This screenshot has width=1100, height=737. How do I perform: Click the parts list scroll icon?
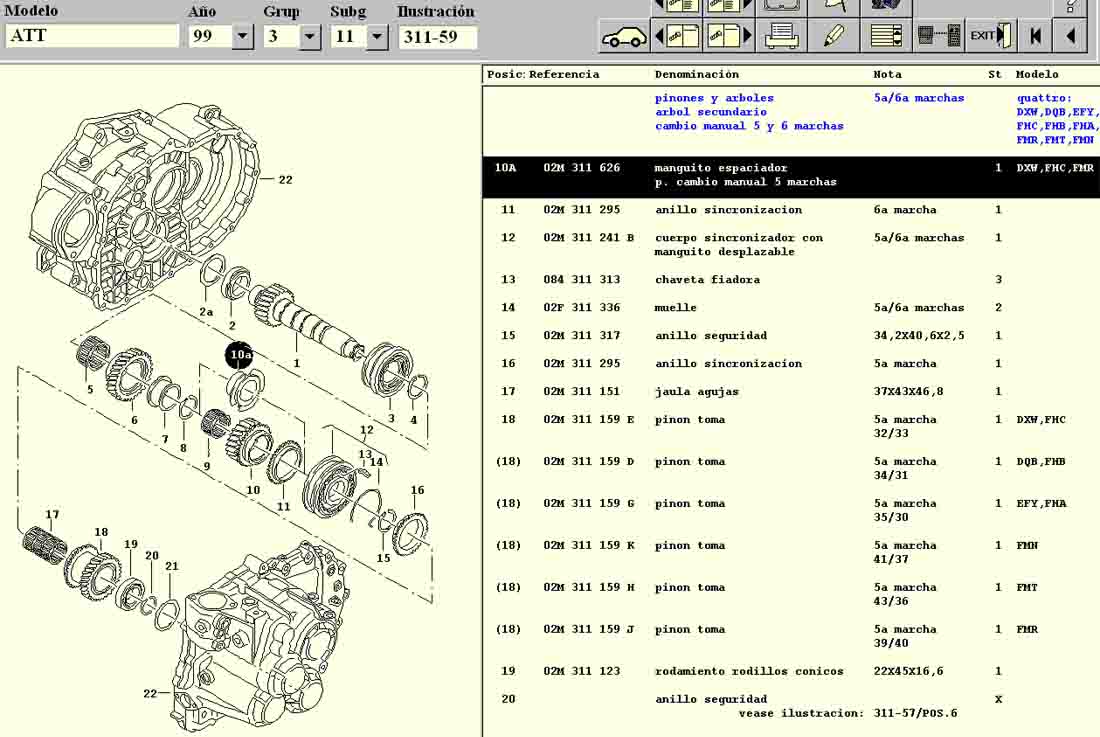point(886,37)
